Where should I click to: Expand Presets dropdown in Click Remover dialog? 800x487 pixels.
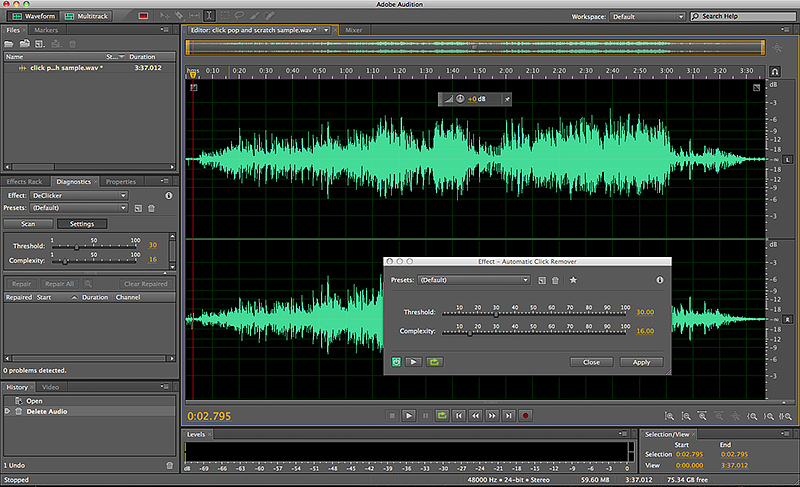(473, 281)
